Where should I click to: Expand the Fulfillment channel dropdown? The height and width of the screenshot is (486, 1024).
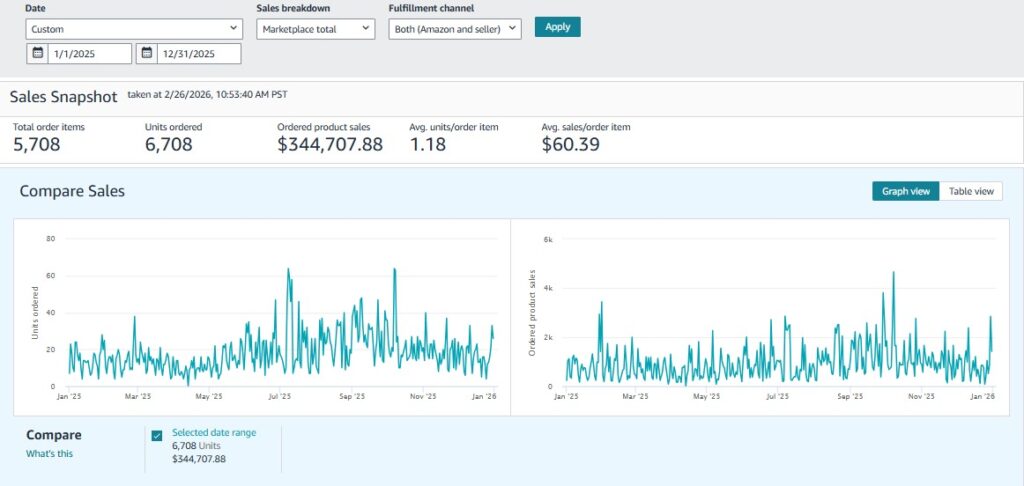[x=455, y=29]
